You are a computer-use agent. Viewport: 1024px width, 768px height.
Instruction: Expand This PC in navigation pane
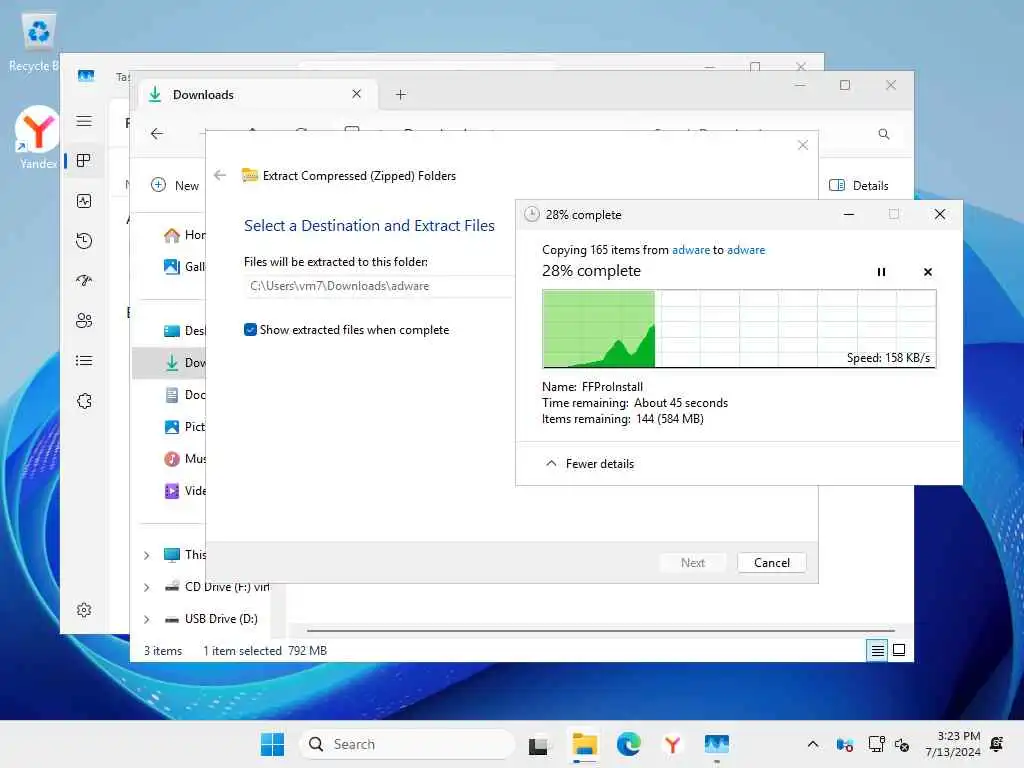click(x=146, y=555)
